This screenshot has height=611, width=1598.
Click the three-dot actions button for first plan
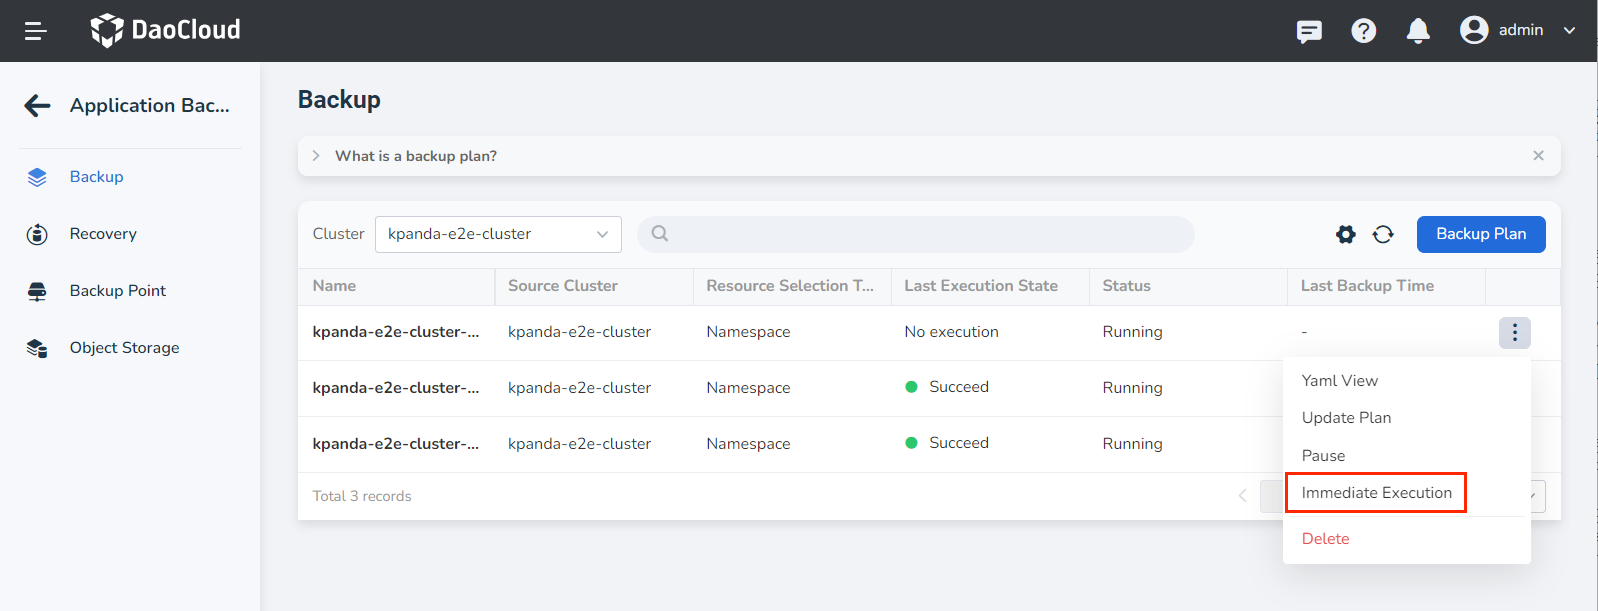[x=1514, y=333]
